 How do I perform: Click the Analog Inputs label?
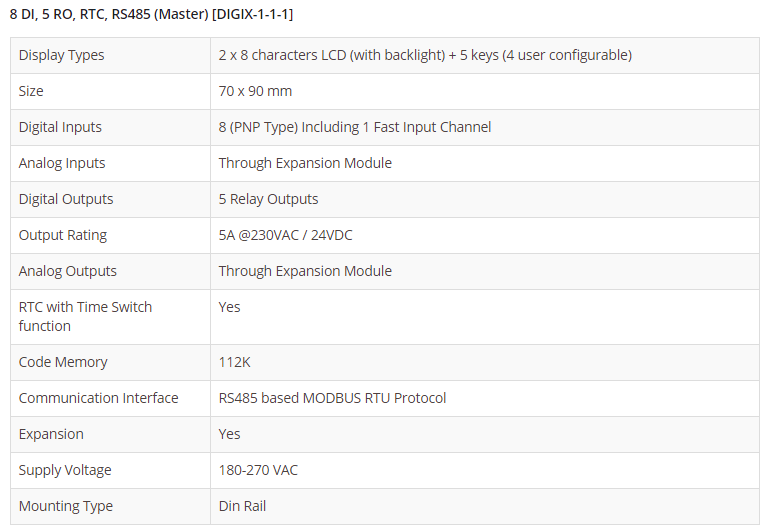(62, 163)
